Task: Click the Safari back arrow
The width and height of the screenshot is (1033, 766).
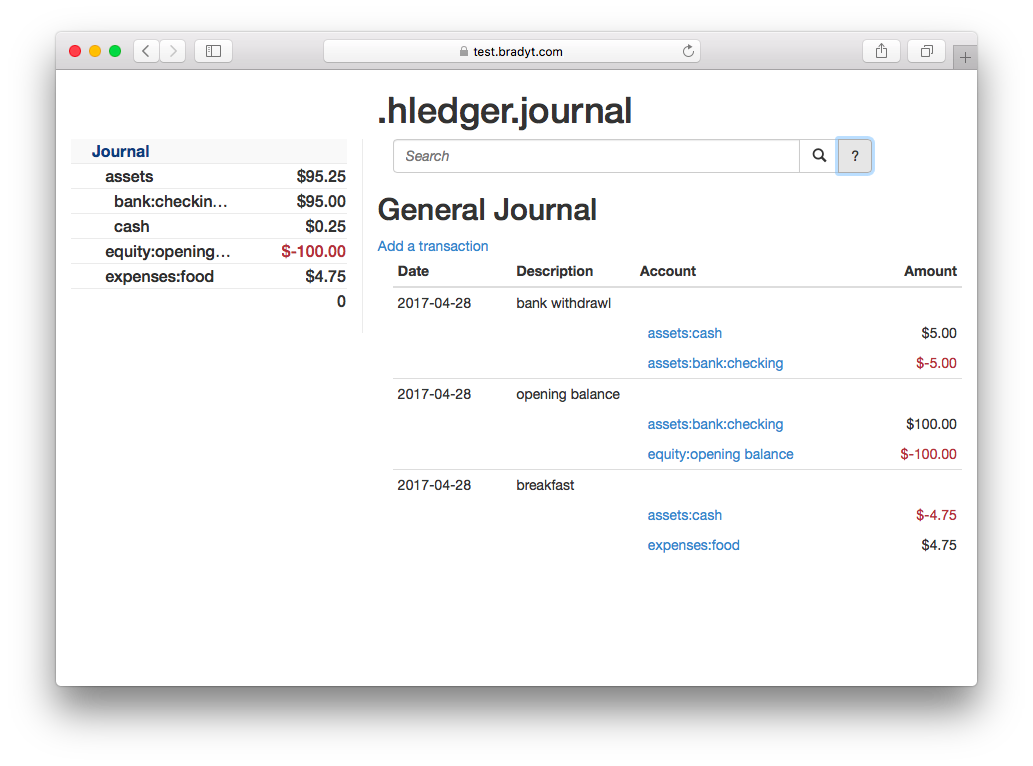Action: click(x=146, y=51)
